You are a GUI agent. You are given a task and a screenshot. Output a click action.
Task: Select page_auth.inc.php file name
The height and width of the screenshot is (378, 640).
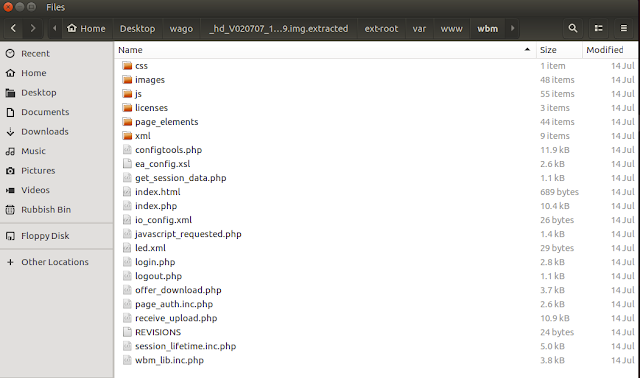[x=174, y=304]
